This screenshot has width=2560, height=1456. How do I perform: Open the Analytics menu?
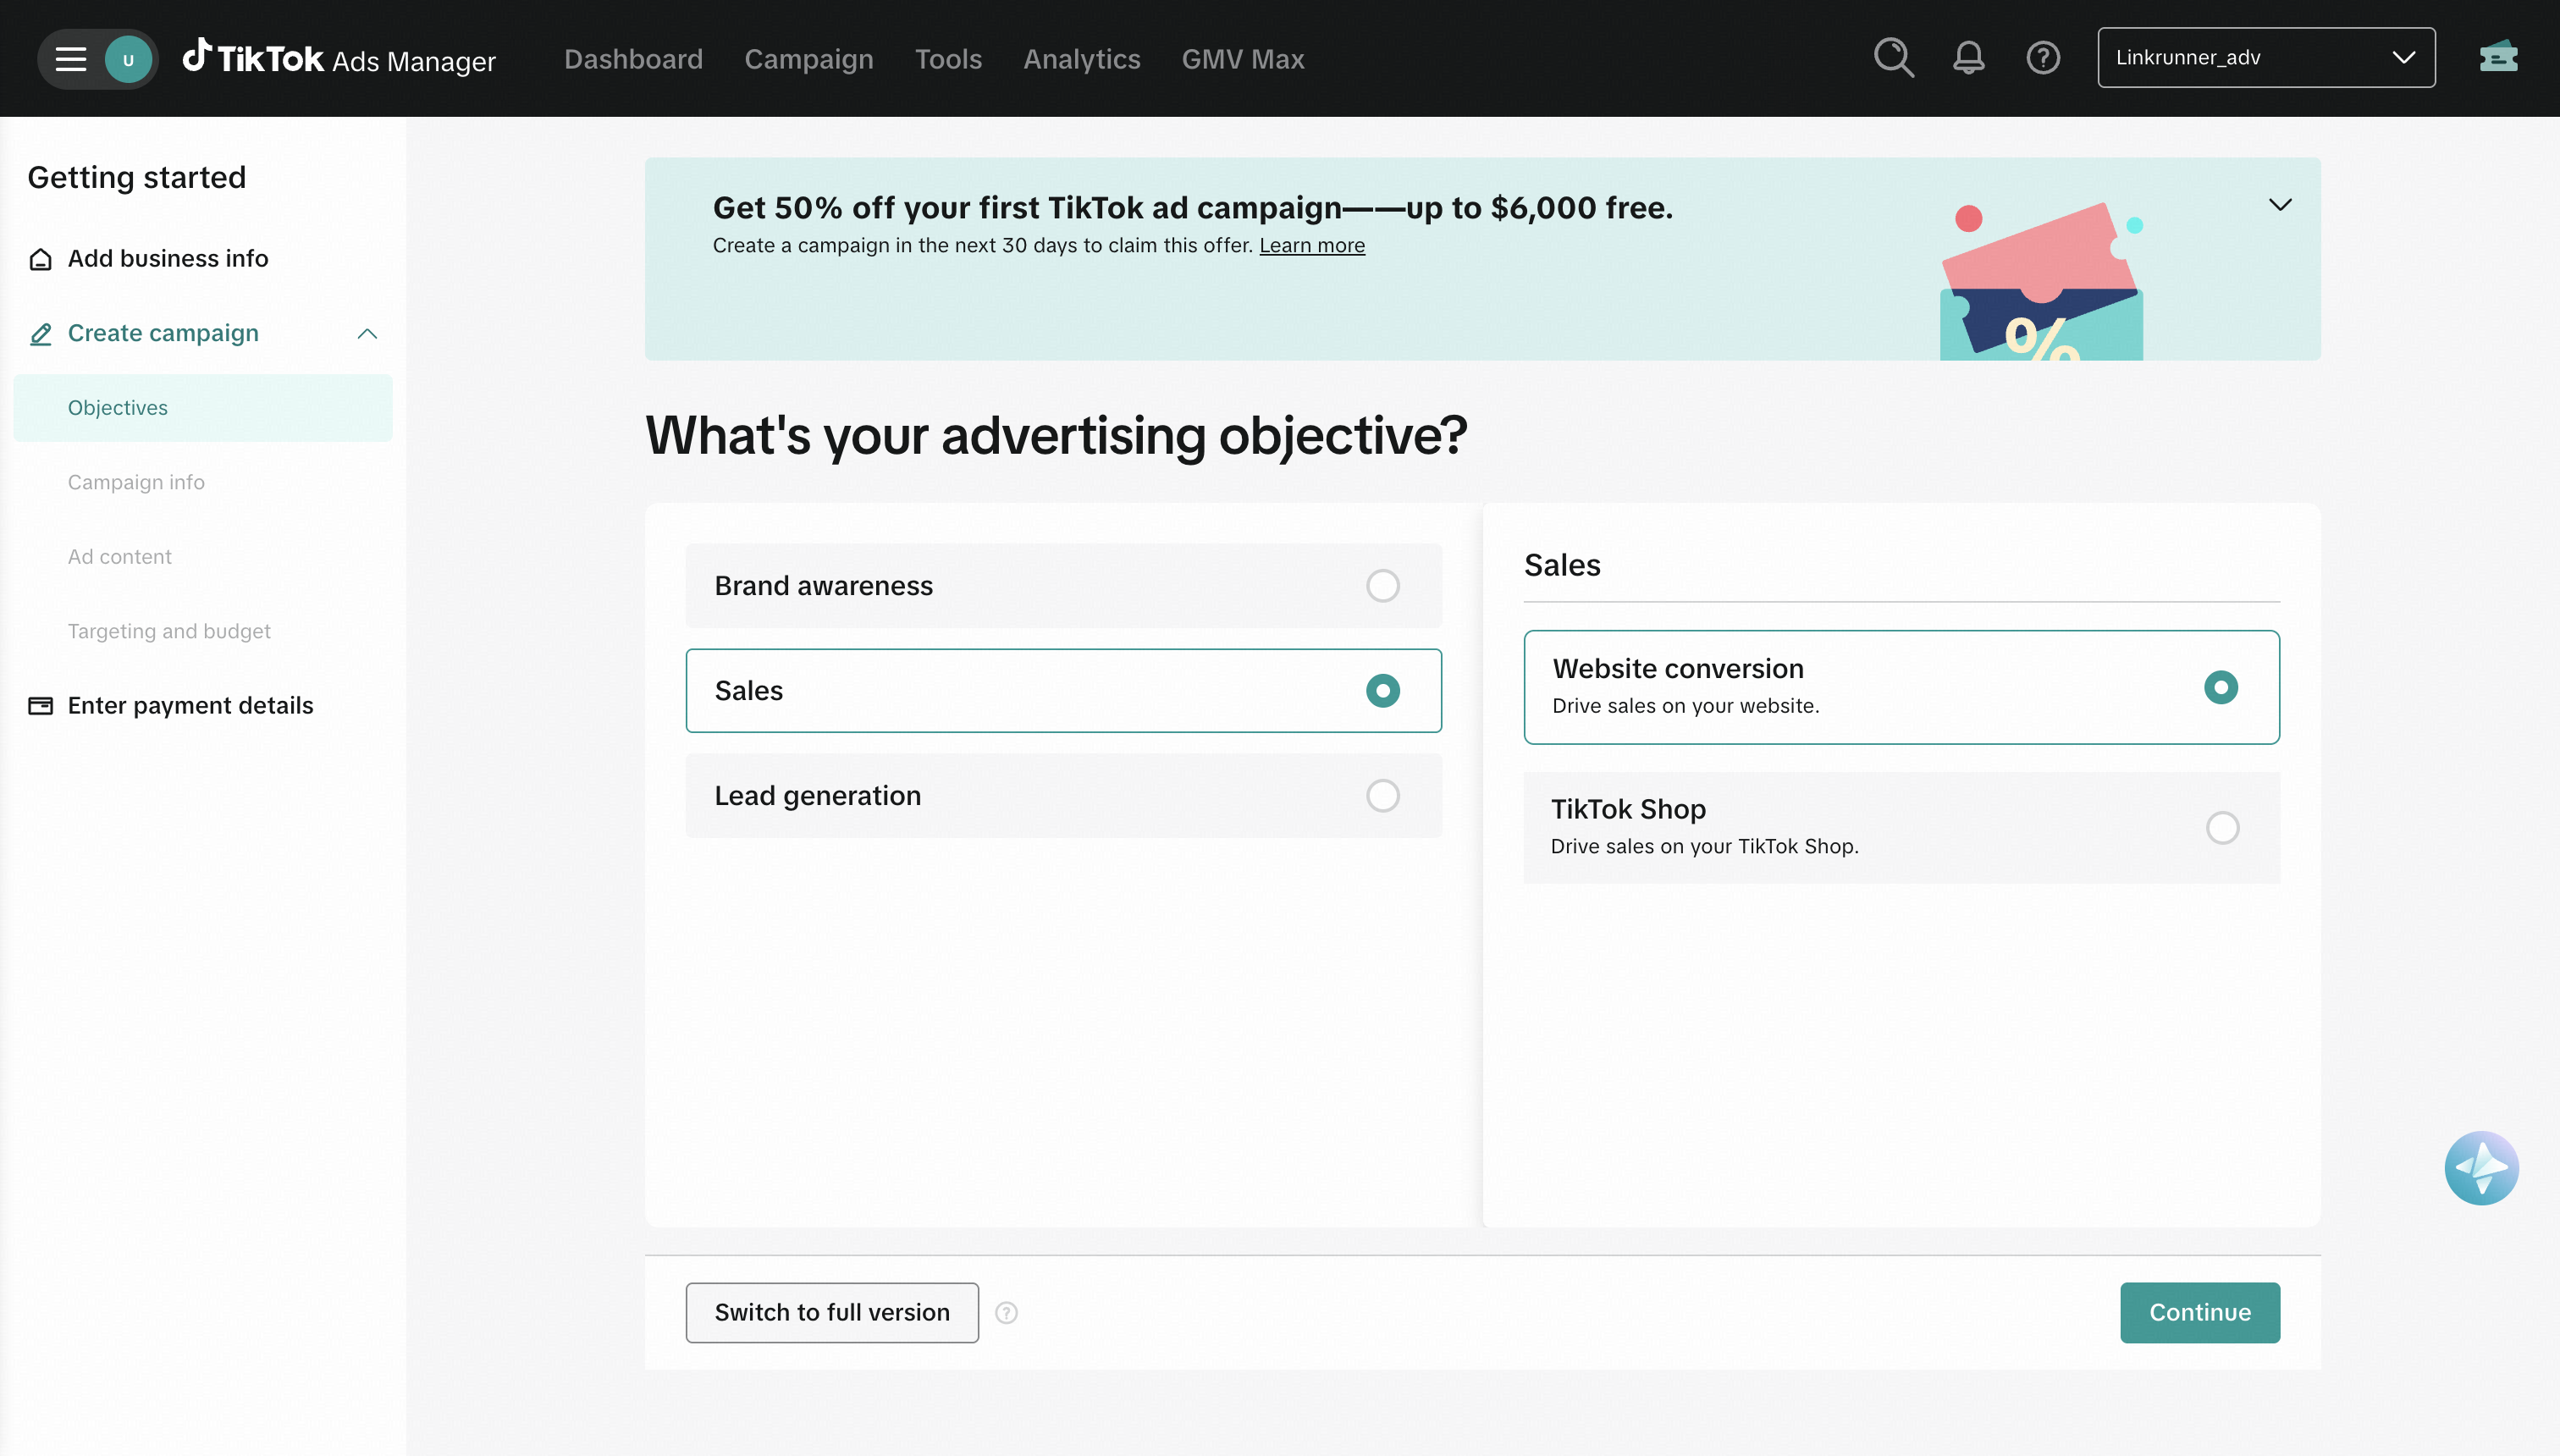coord(1081,59)
